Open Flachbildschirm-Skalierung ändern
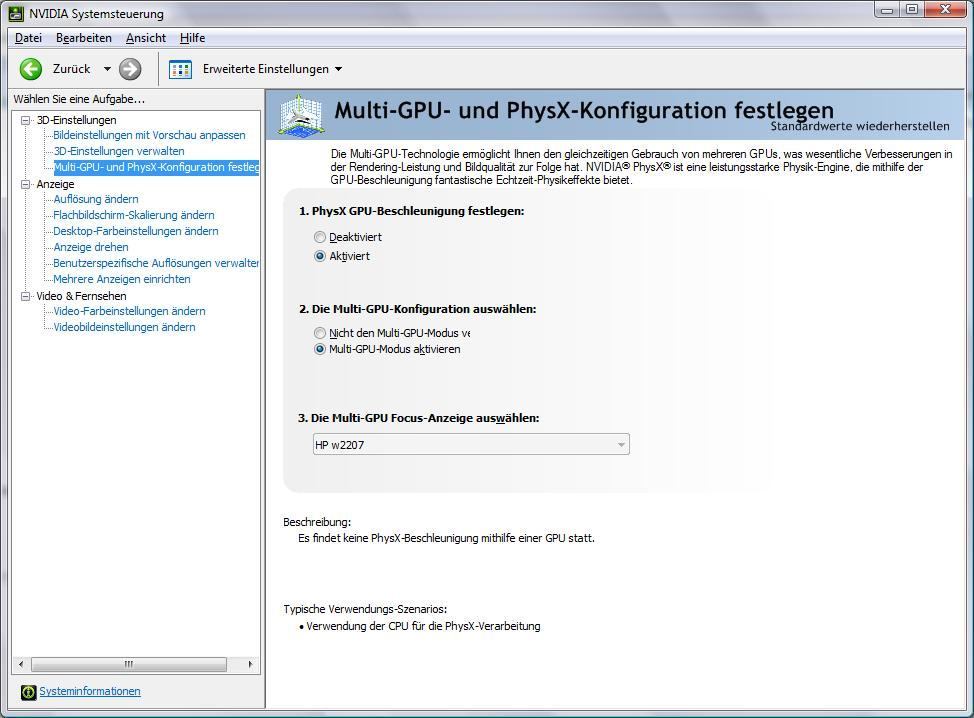974x718 pixels. (134, 215)
